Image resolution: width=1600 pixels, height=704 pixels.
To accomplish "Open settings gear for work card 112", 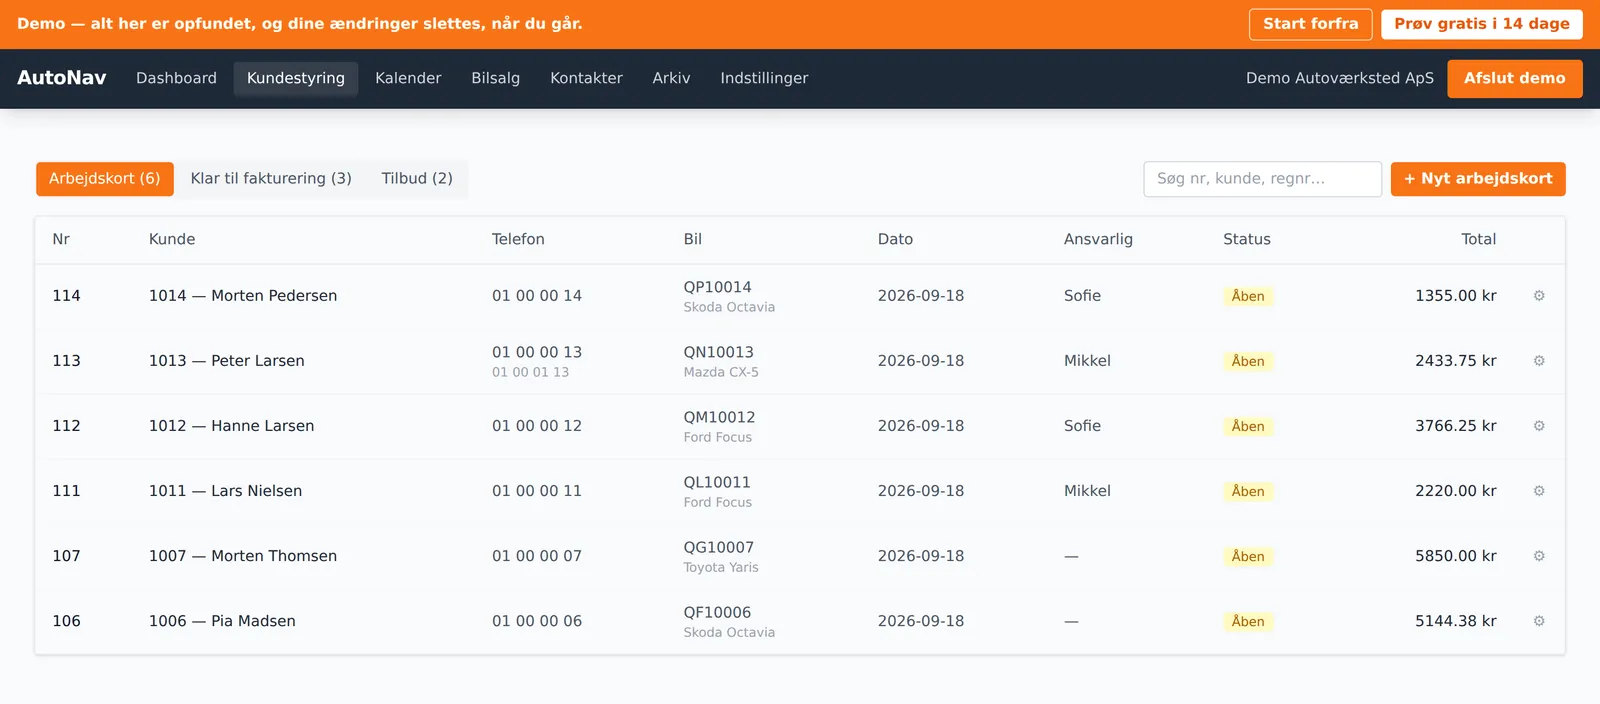I will click(x=1539, y=426).
